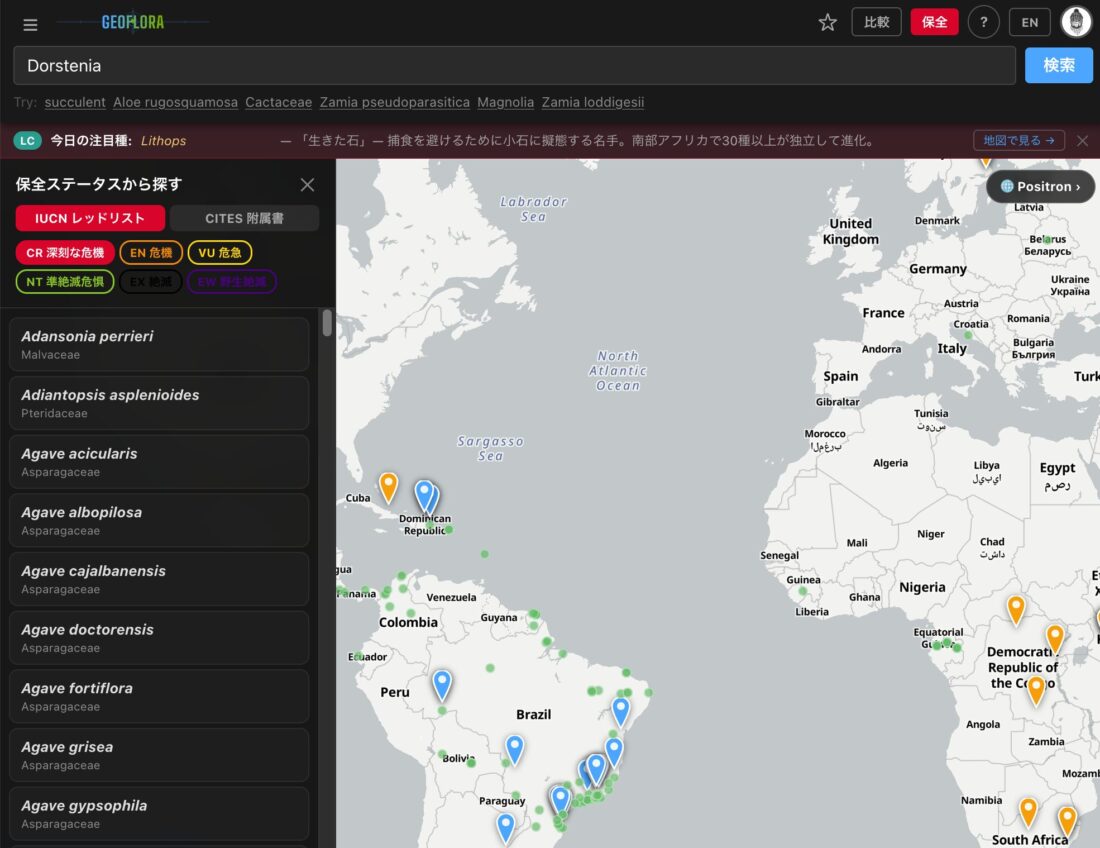Expand the Adansonia perrieri entry
The width and height of the screenshot is (1100, 848).
(x=159, y=345)
